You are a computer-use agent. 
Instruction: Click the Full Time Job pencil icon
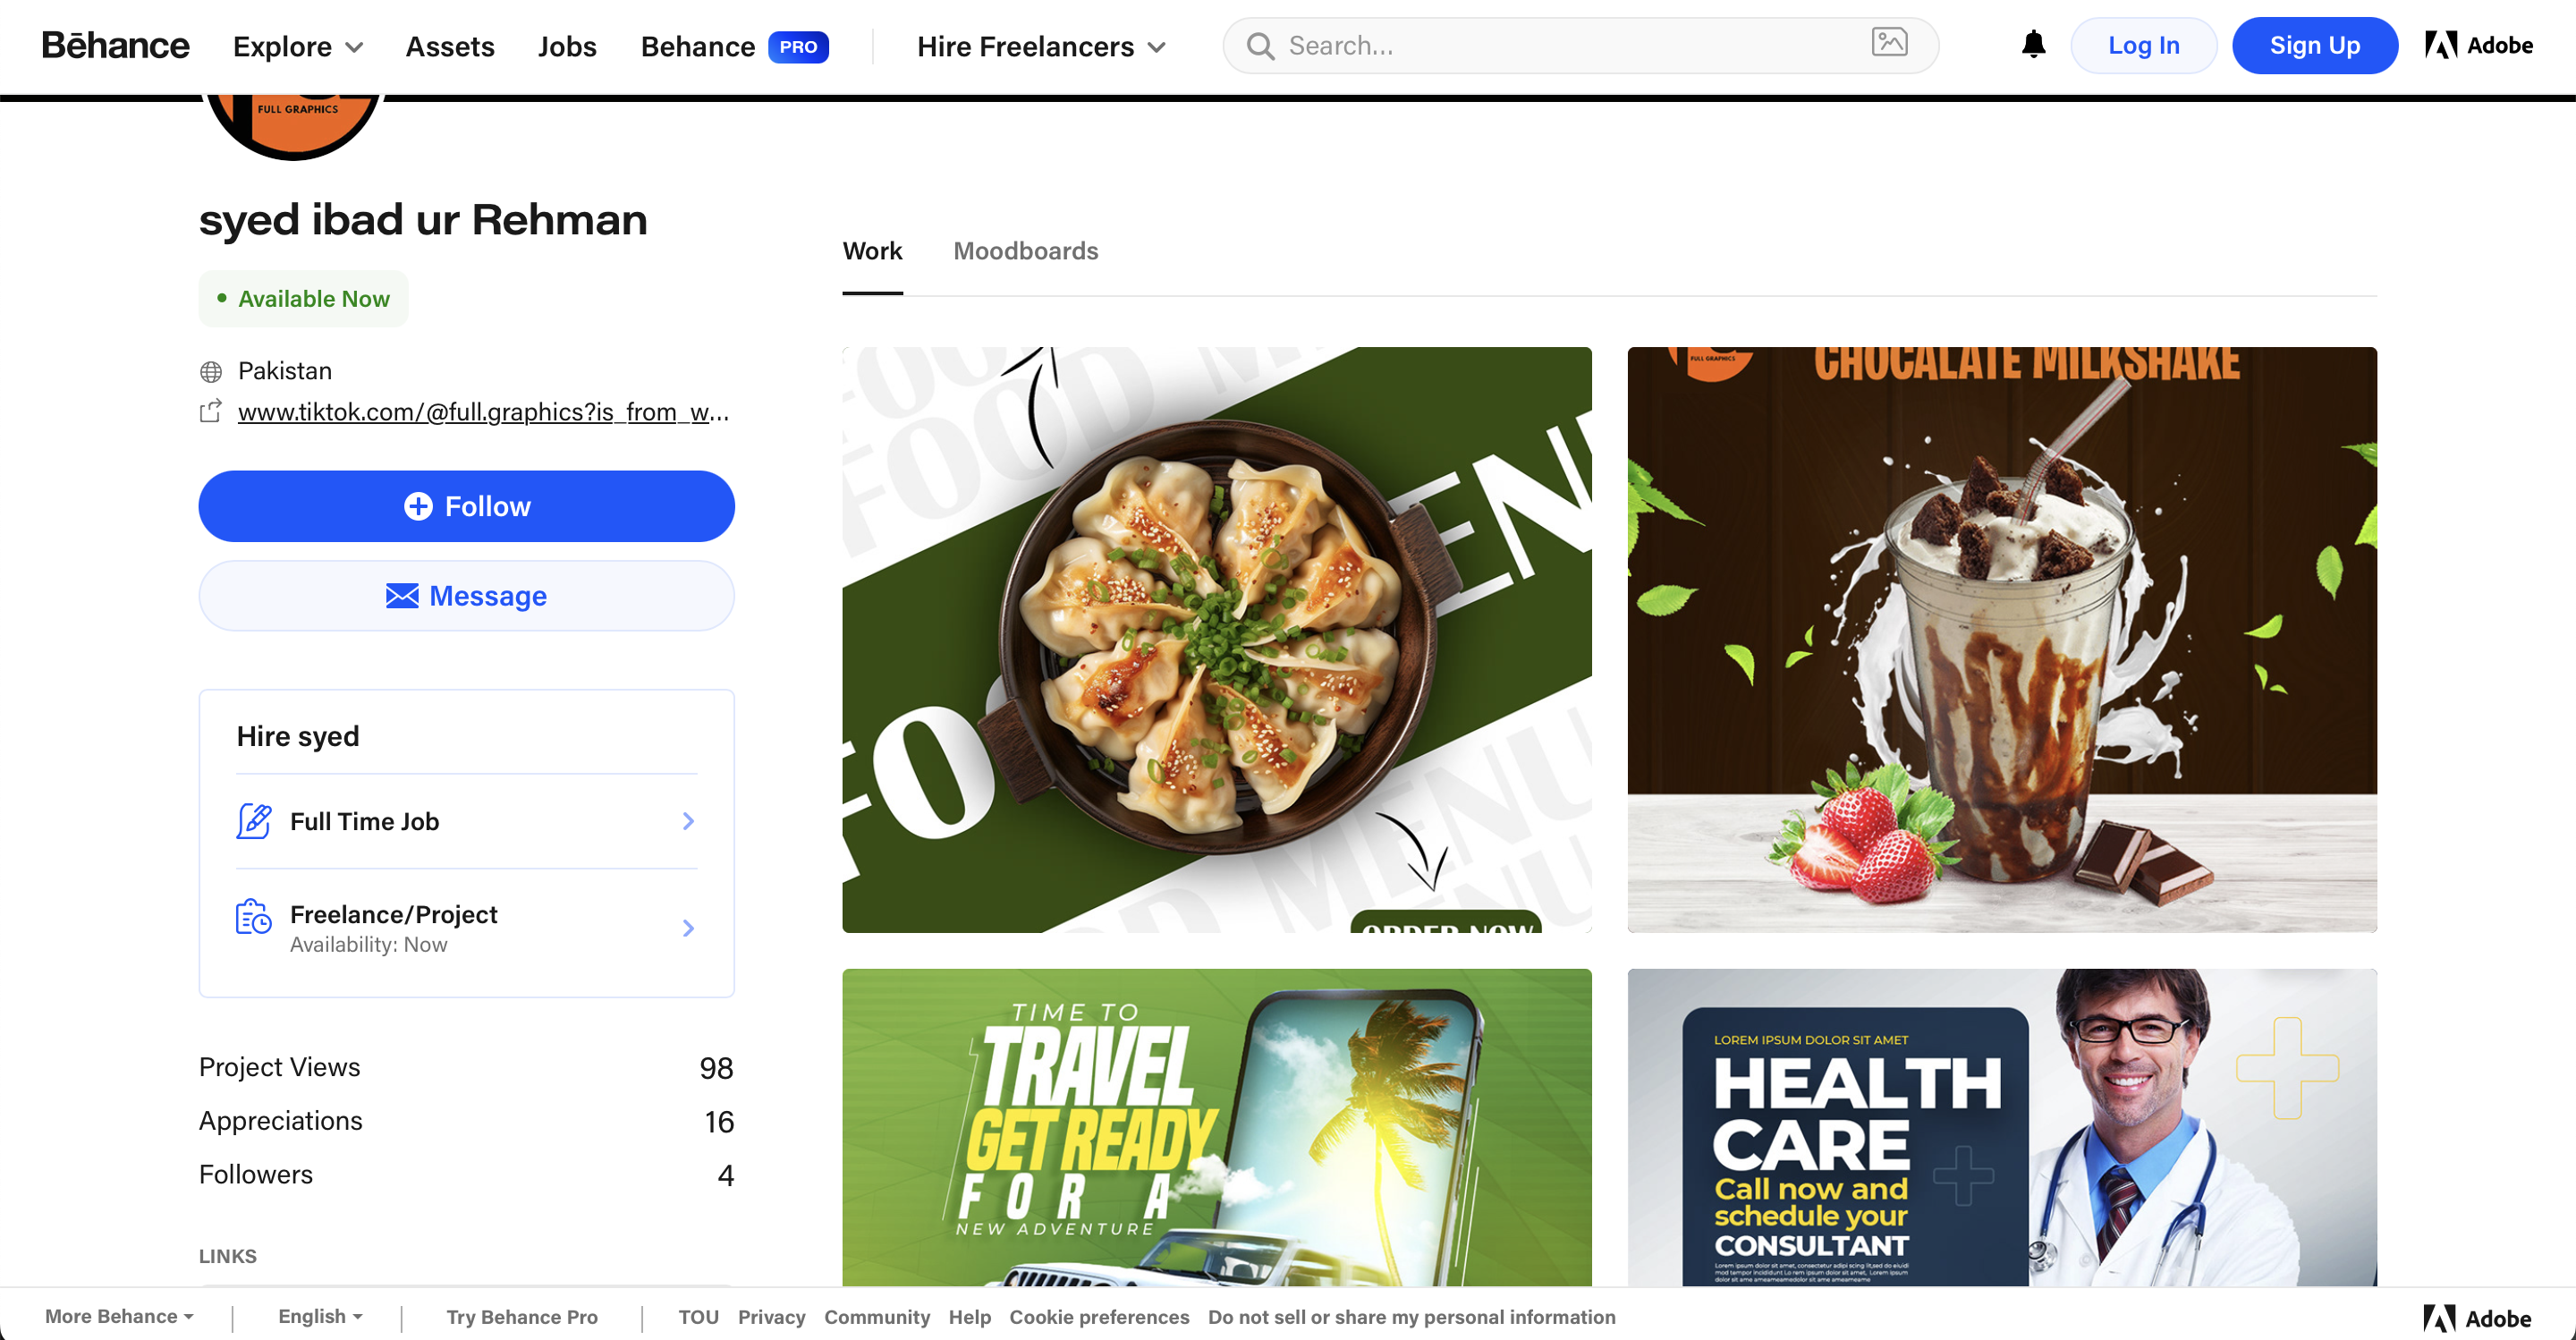(254, 821)
